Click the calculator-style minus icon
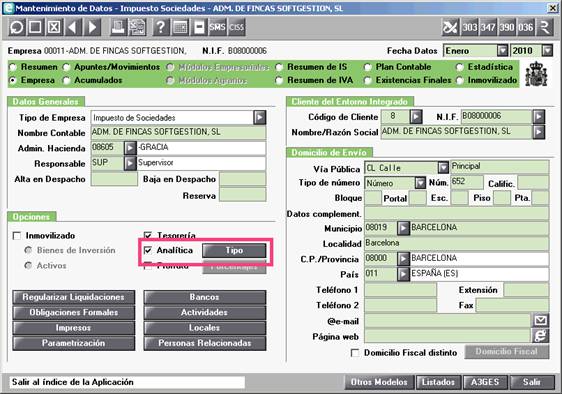The width and height of the screenshot is (562, 394). pyautogui.click(x=199, y=27)
